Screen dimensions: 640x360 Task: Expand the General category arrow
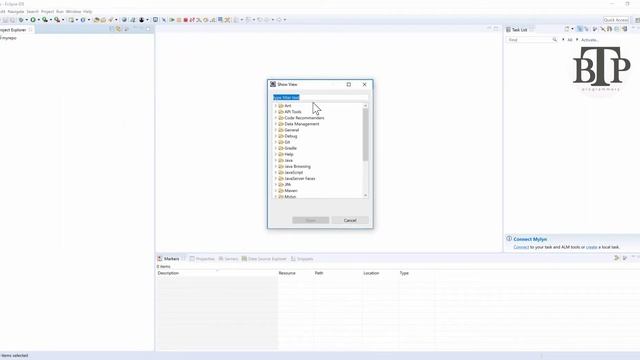tap(276, 130)
